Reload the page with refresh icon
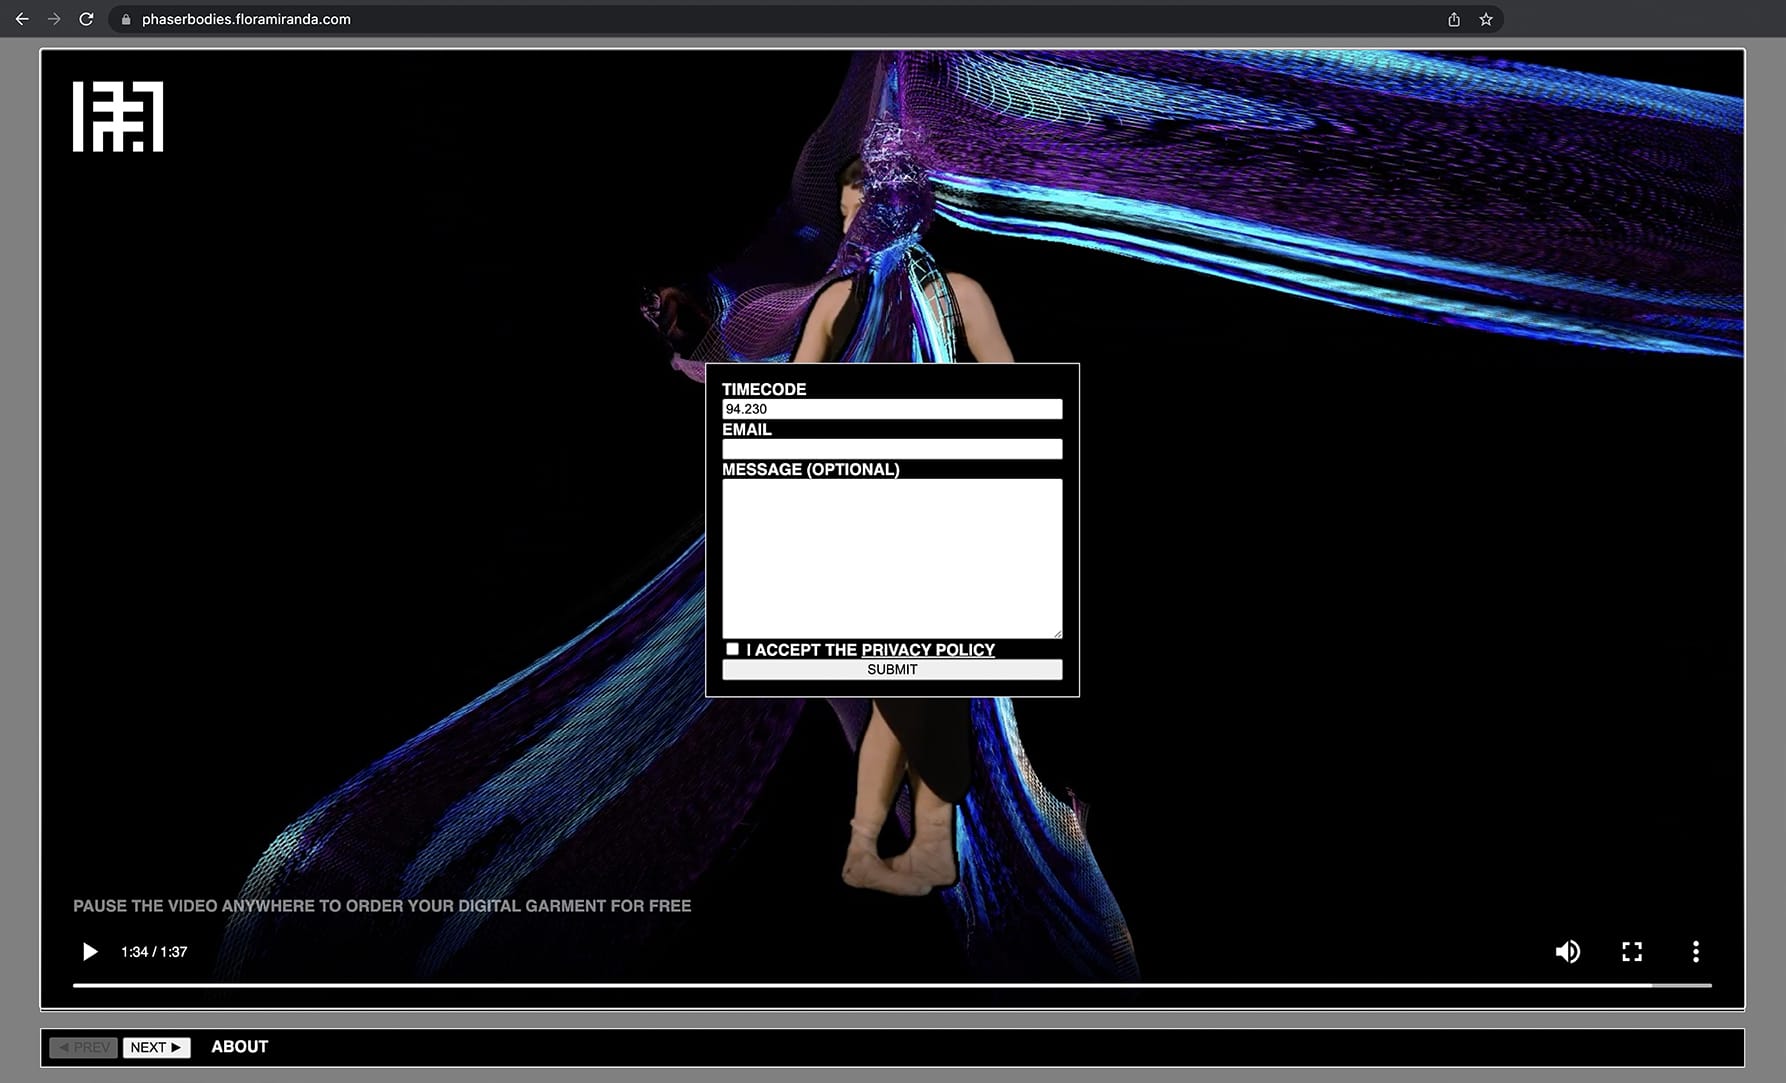 click(86, 19)
